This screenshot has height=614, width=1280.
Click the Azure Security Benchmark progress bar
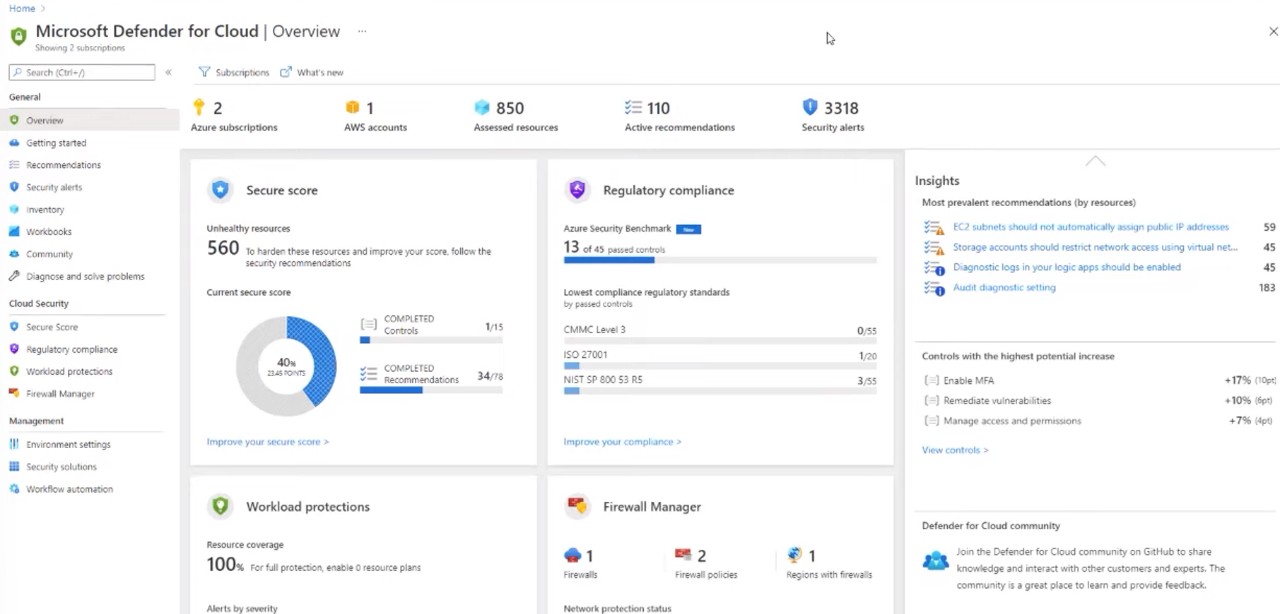tap(719, 260)
